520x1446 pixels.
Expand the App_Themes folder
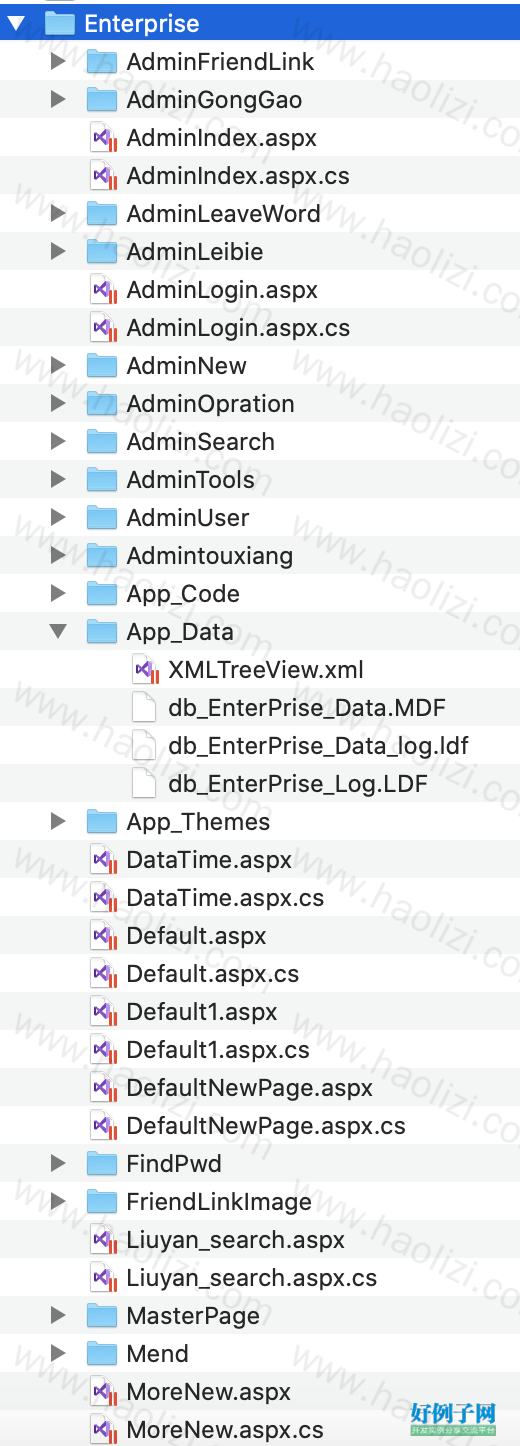click(x=58, y=822)
